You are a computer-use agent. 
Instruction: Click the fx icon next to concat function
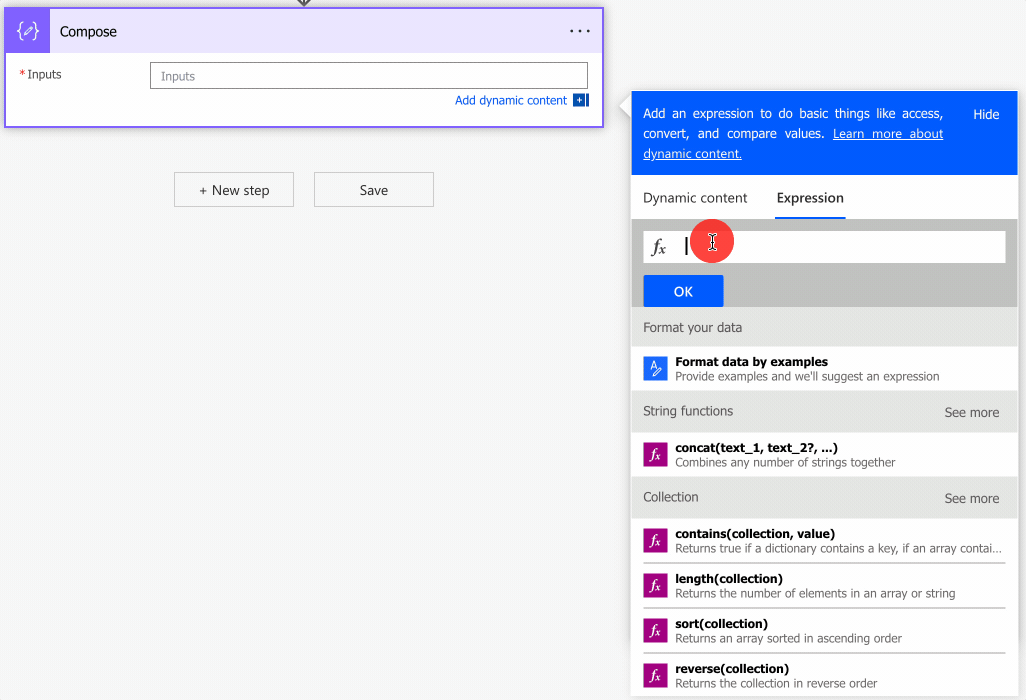pyautogui.click(x=655, y=455)
